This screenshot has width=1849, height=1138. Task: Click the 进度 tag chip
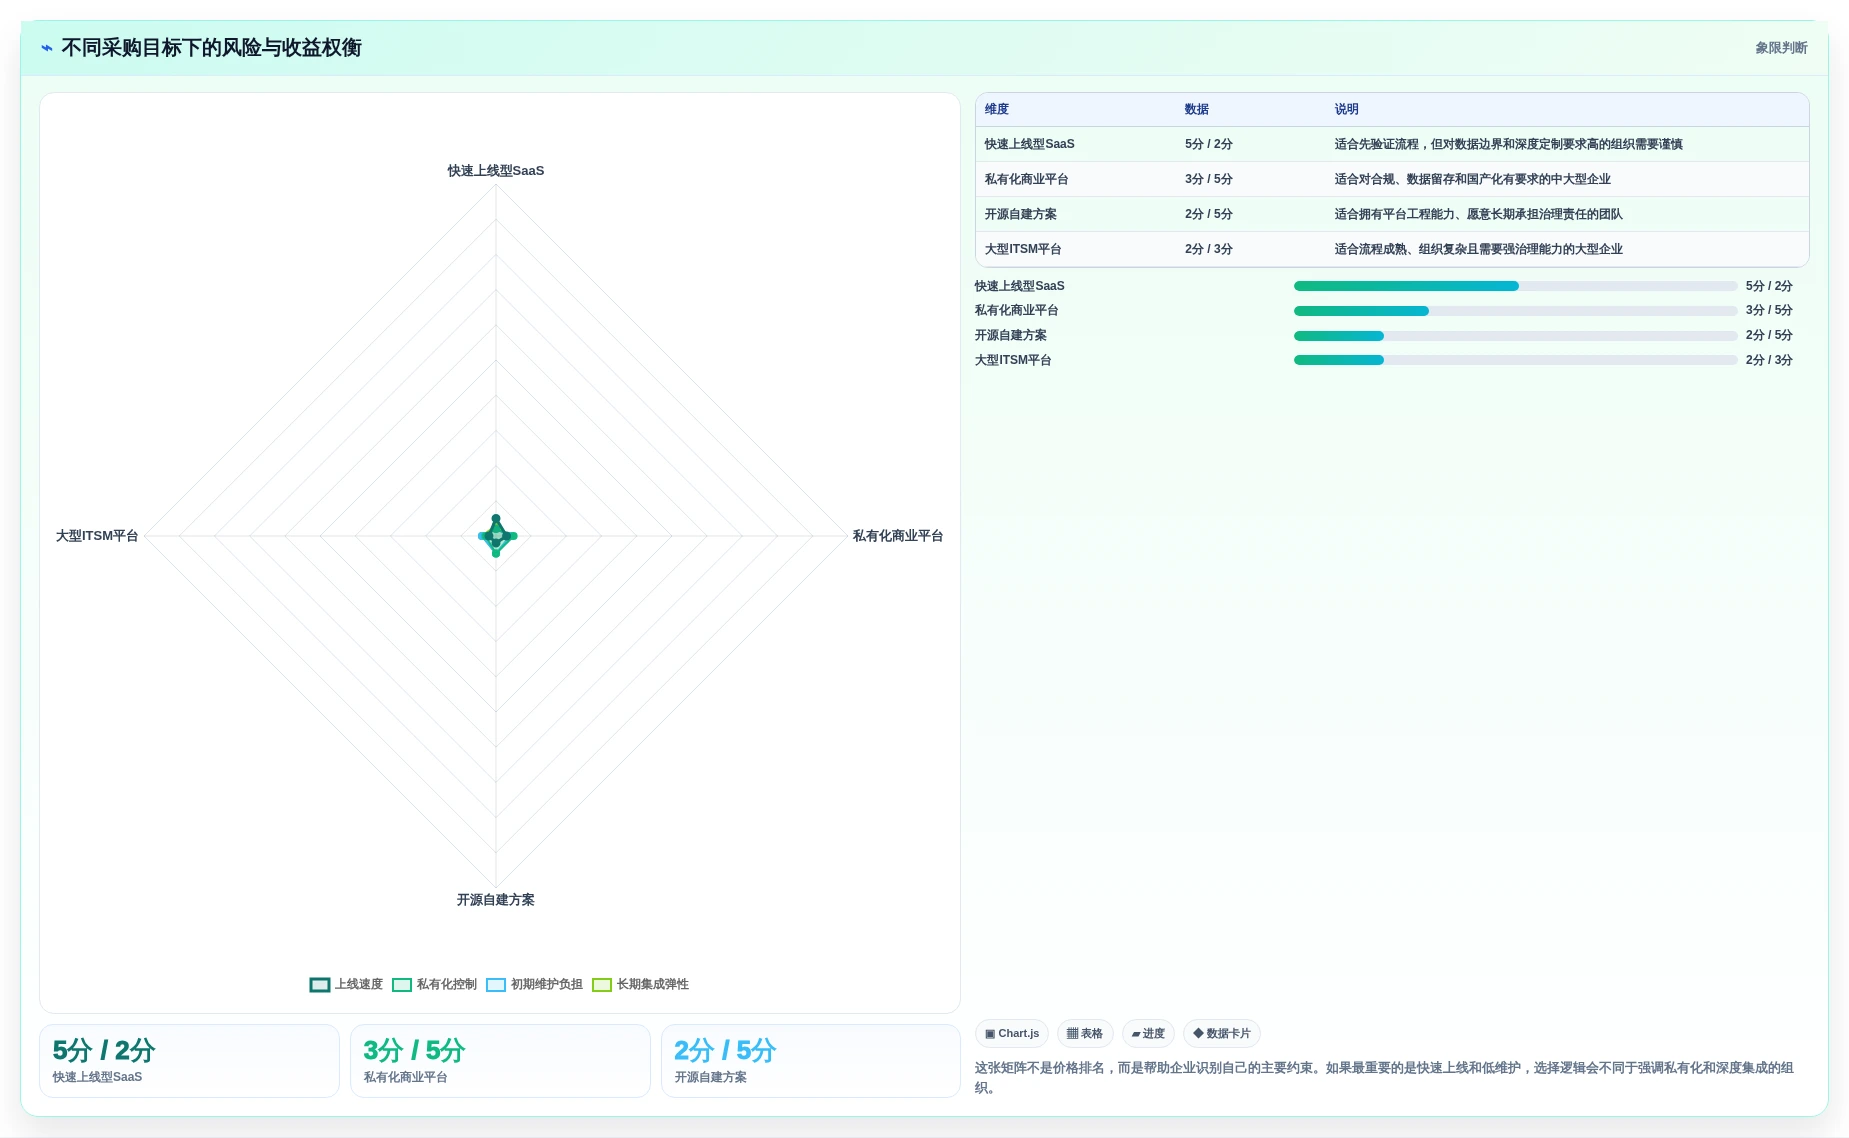click(1148, 1034)
